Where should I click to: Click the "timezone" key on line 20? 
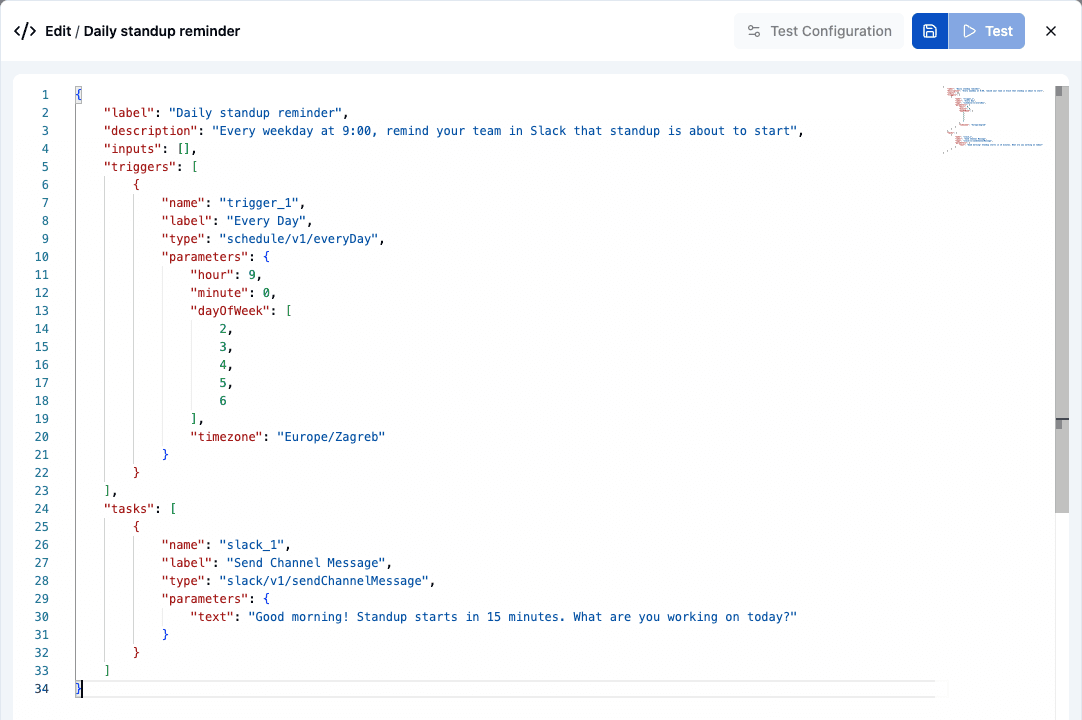pyautogui.click(x=226, y=436)
